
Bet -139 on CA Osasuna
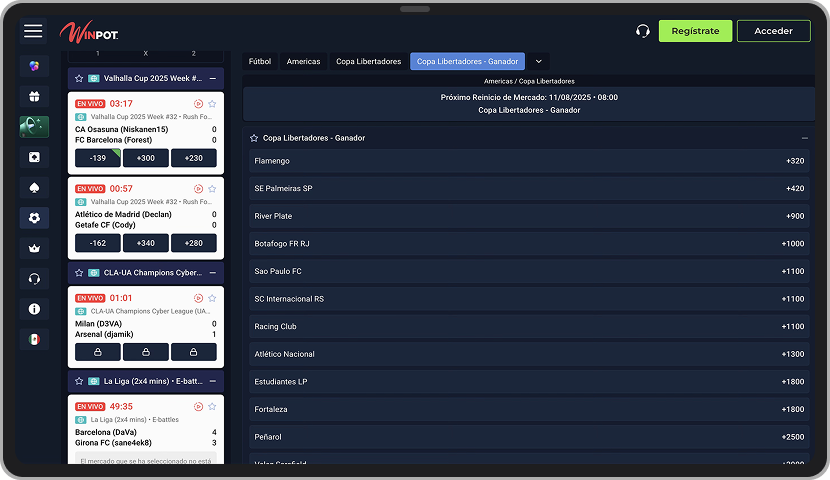click(98, 158)
